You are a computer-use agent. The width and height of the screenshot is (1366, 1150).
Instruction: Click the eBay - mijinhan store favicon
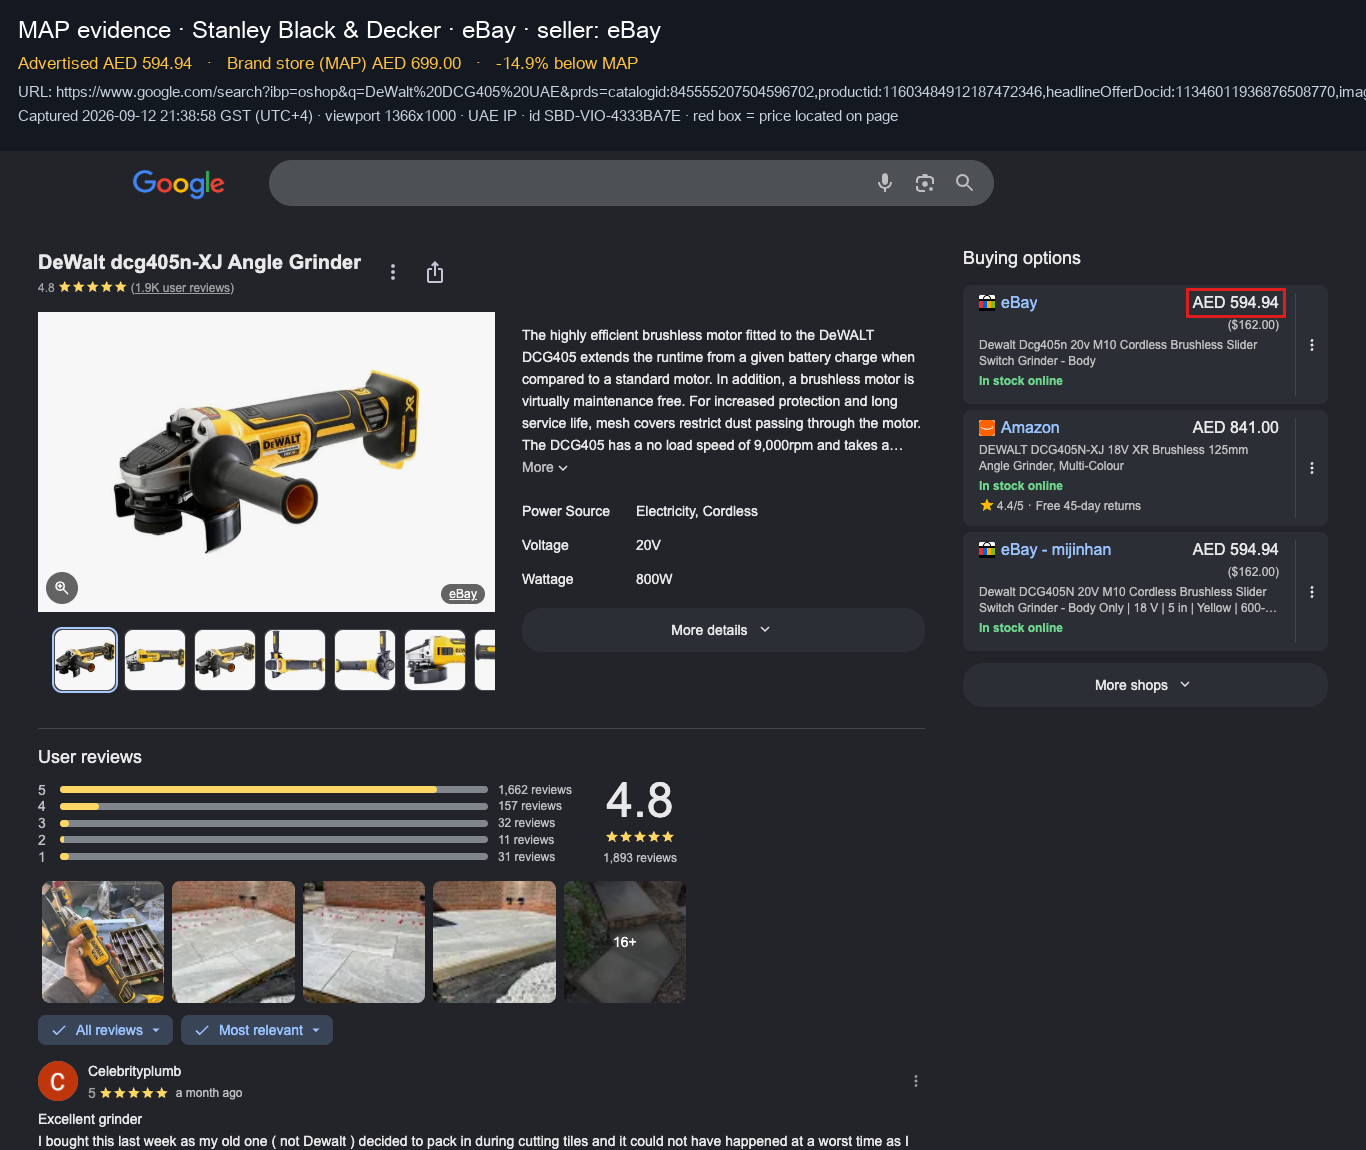tap(987, 550)
